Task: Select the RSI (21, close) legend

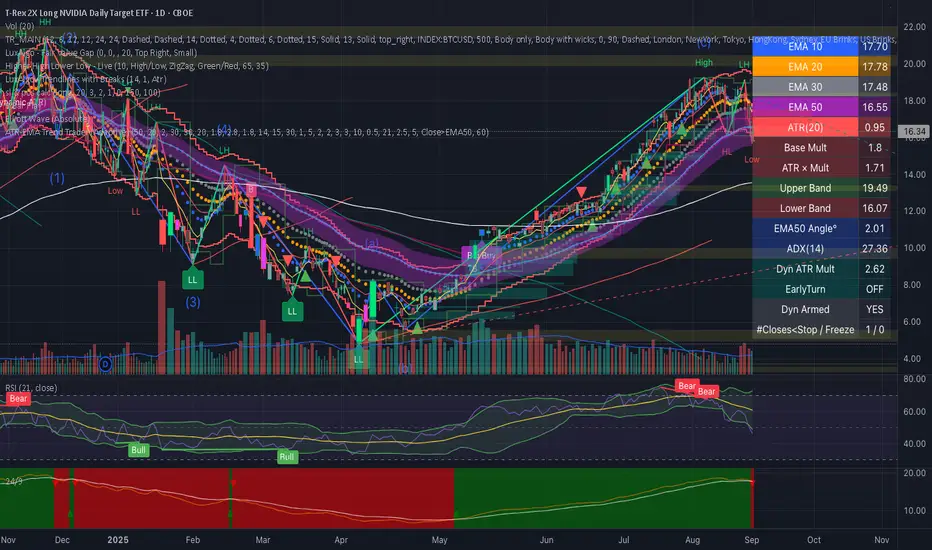Action: coord(32,388)
